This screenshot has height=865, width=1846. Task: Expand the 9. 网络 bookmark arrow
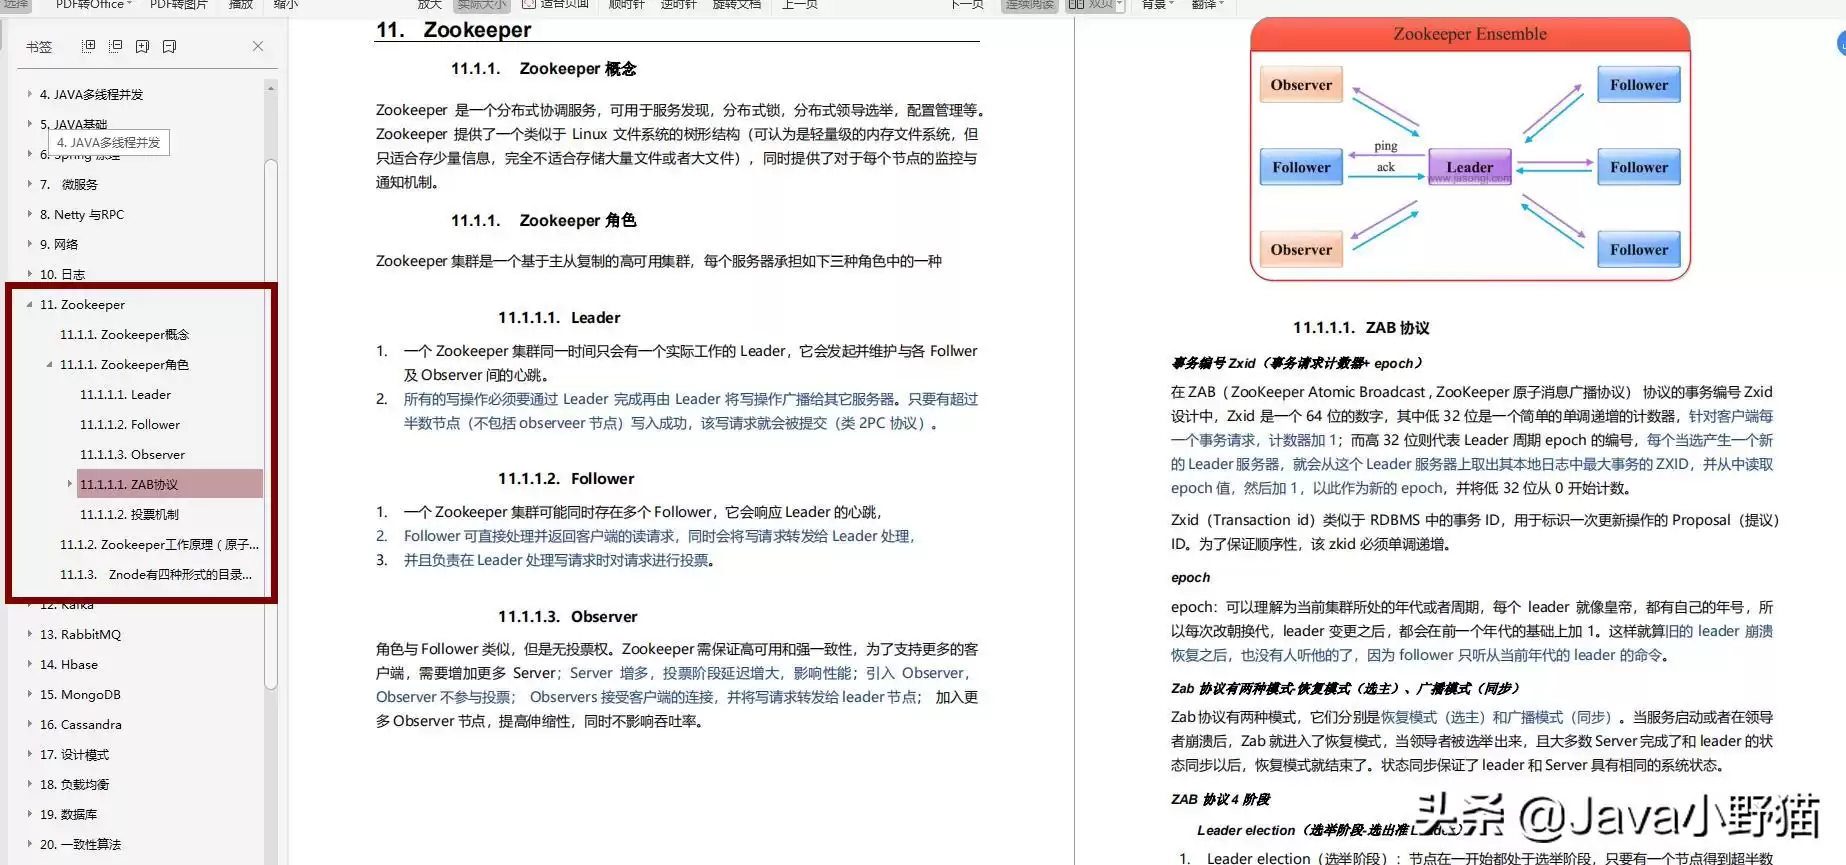[x=29, y=244]
